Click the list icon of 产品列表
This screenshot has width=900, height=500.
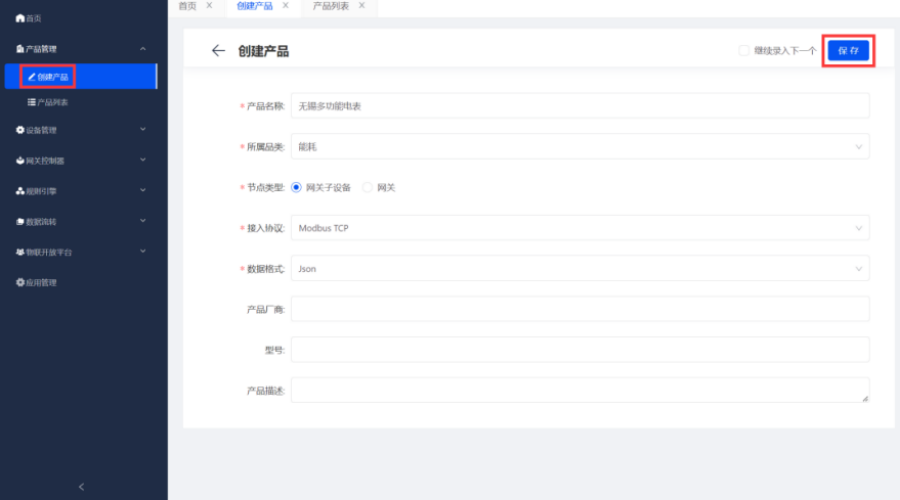pyautogui.click(x=32, y=102)
